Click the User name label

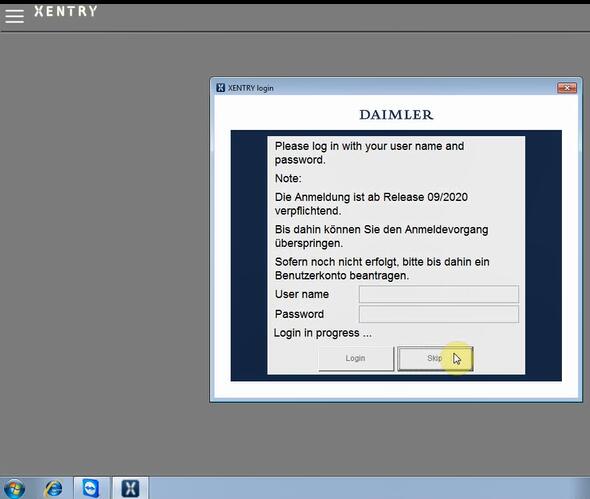click(302, 294)
